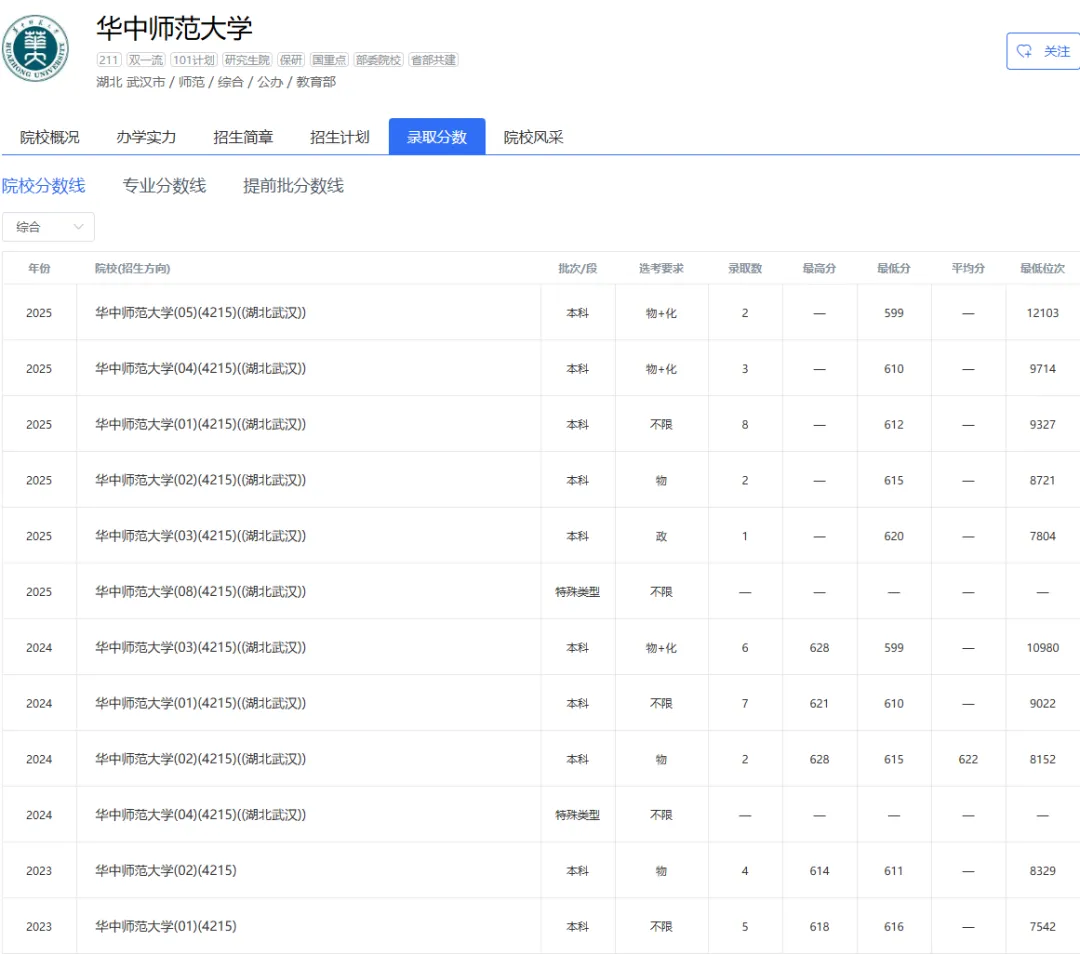Viewport: 1080px width, 954px height.
Task: Switch to 专业分数线 sub-tab
Action: [164, 186]
